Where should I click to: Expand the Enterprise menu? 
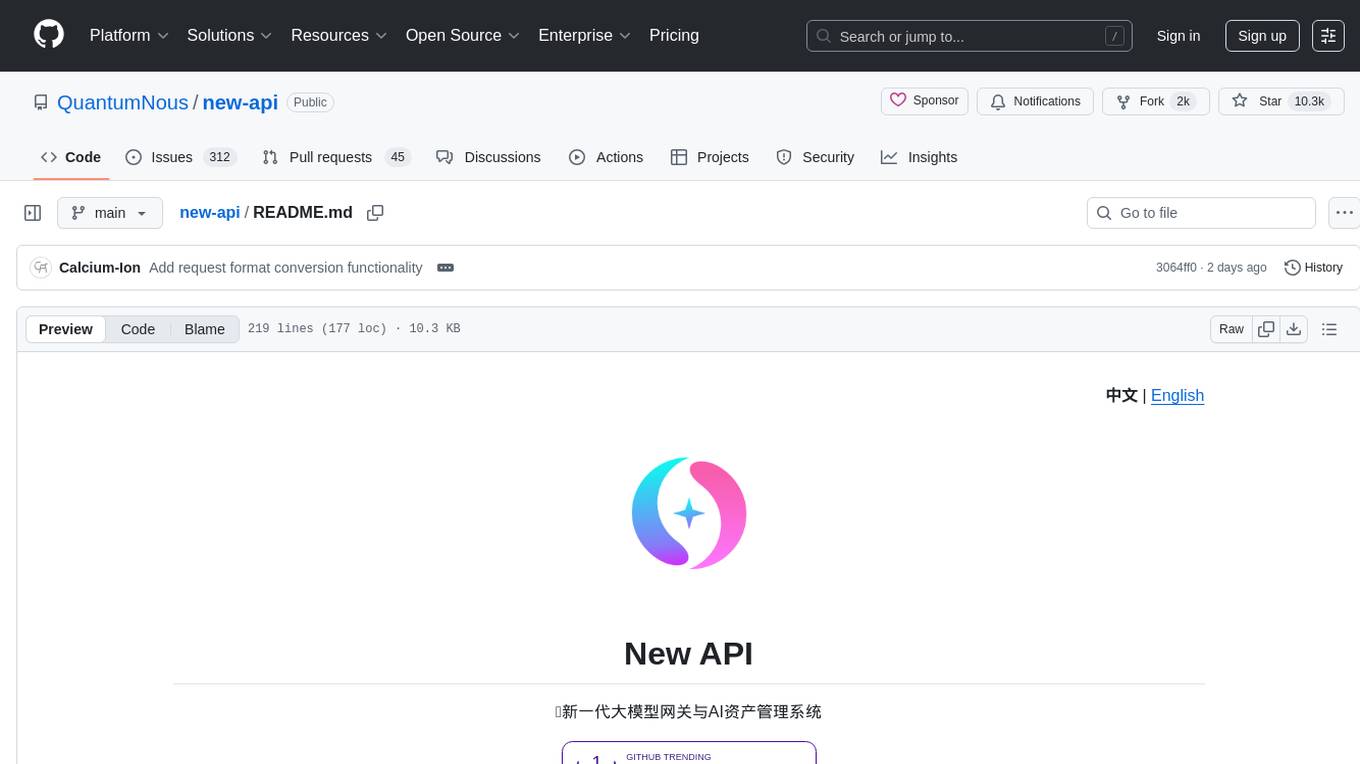[584, 35]
